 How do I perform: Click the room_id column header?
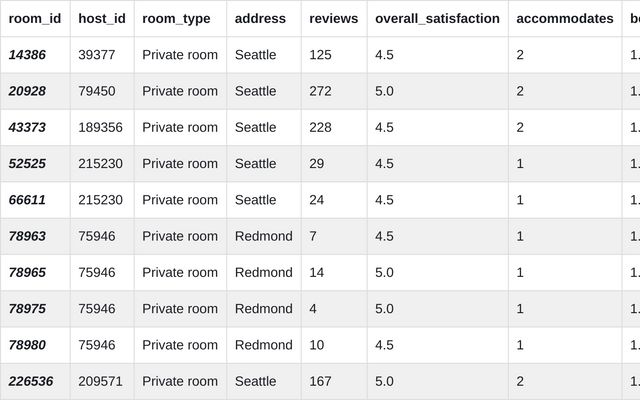pos(35,18)
